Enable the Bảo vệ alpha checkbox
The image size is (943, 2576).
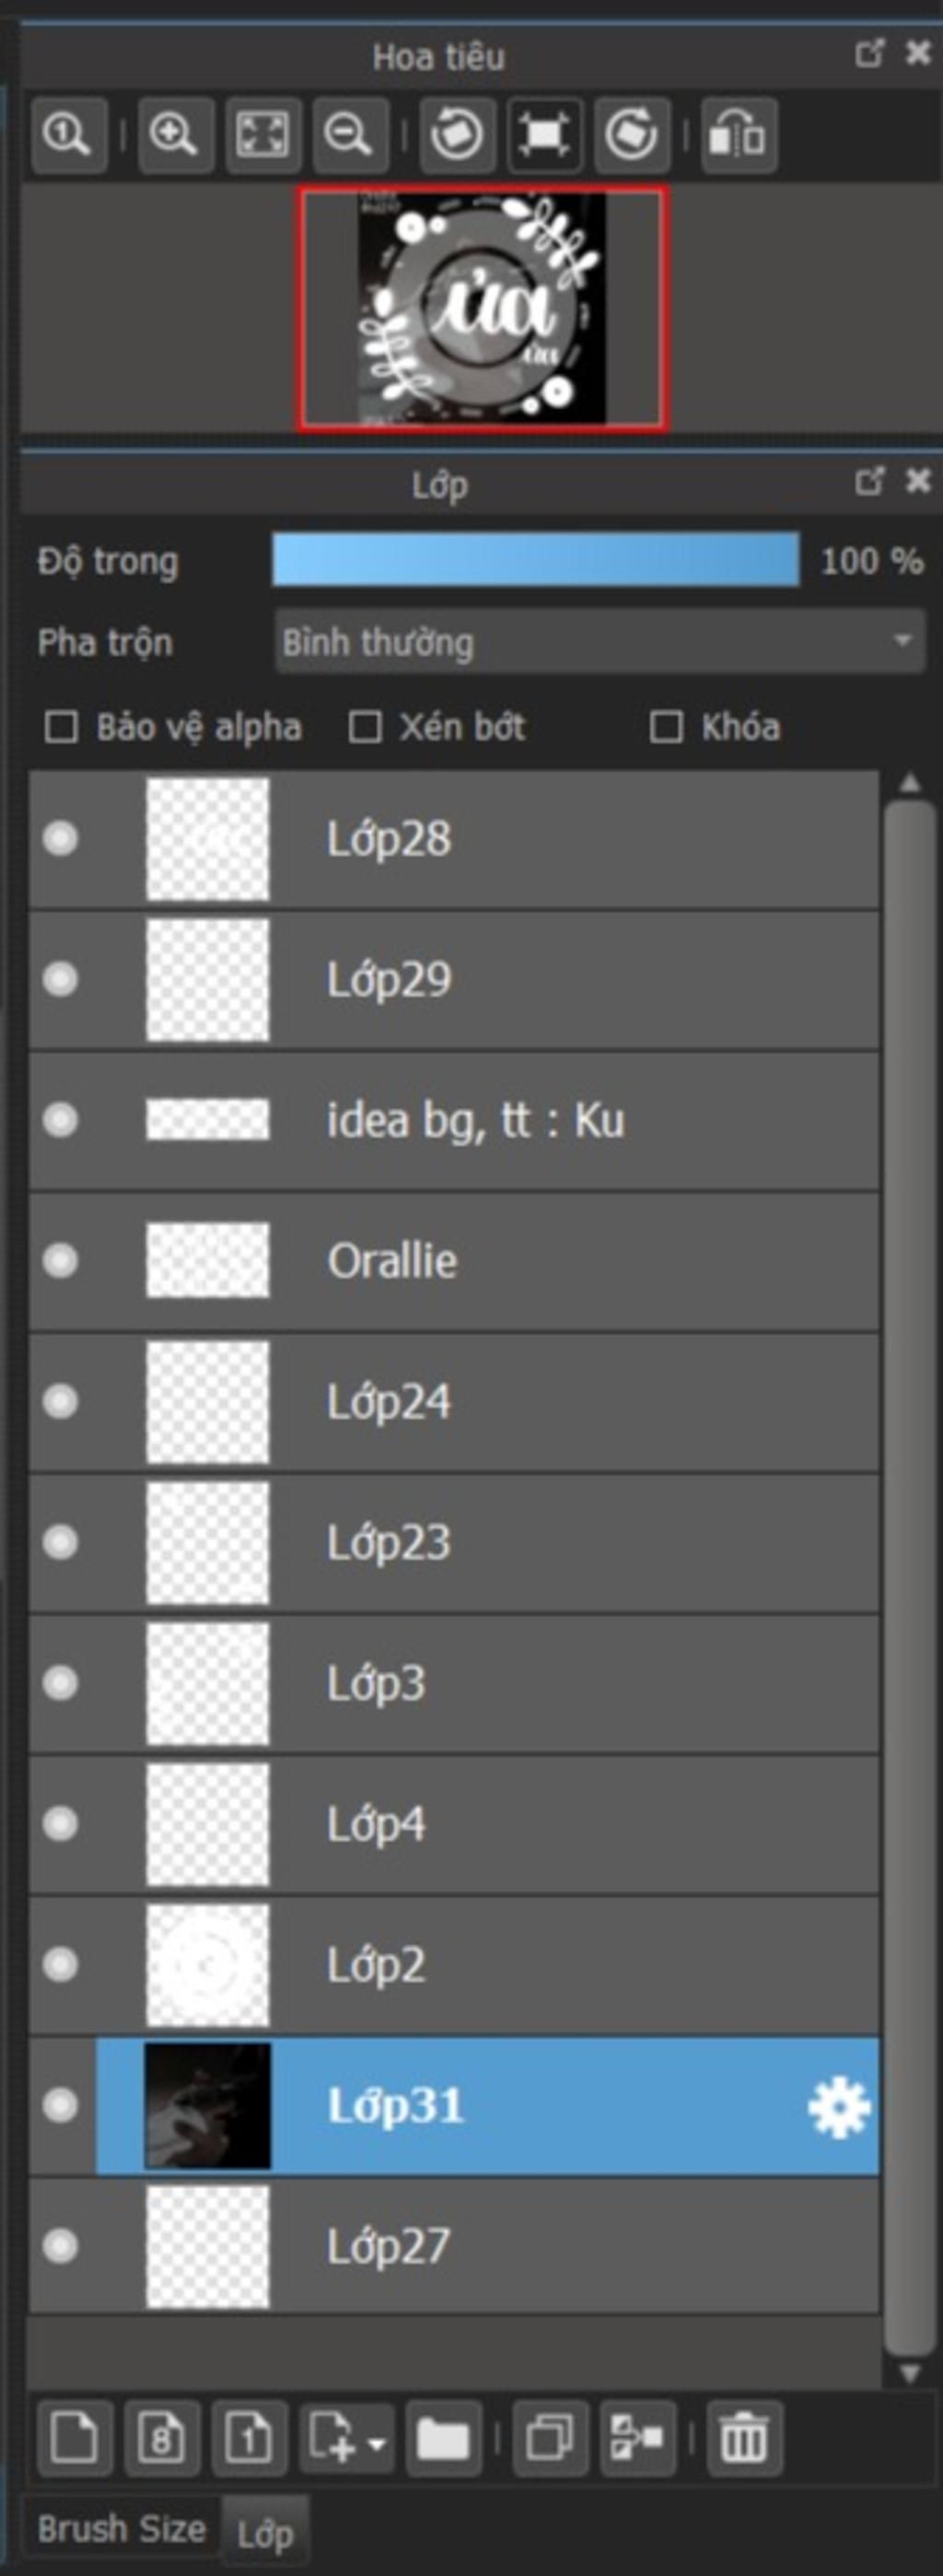[x=61, y=727]
